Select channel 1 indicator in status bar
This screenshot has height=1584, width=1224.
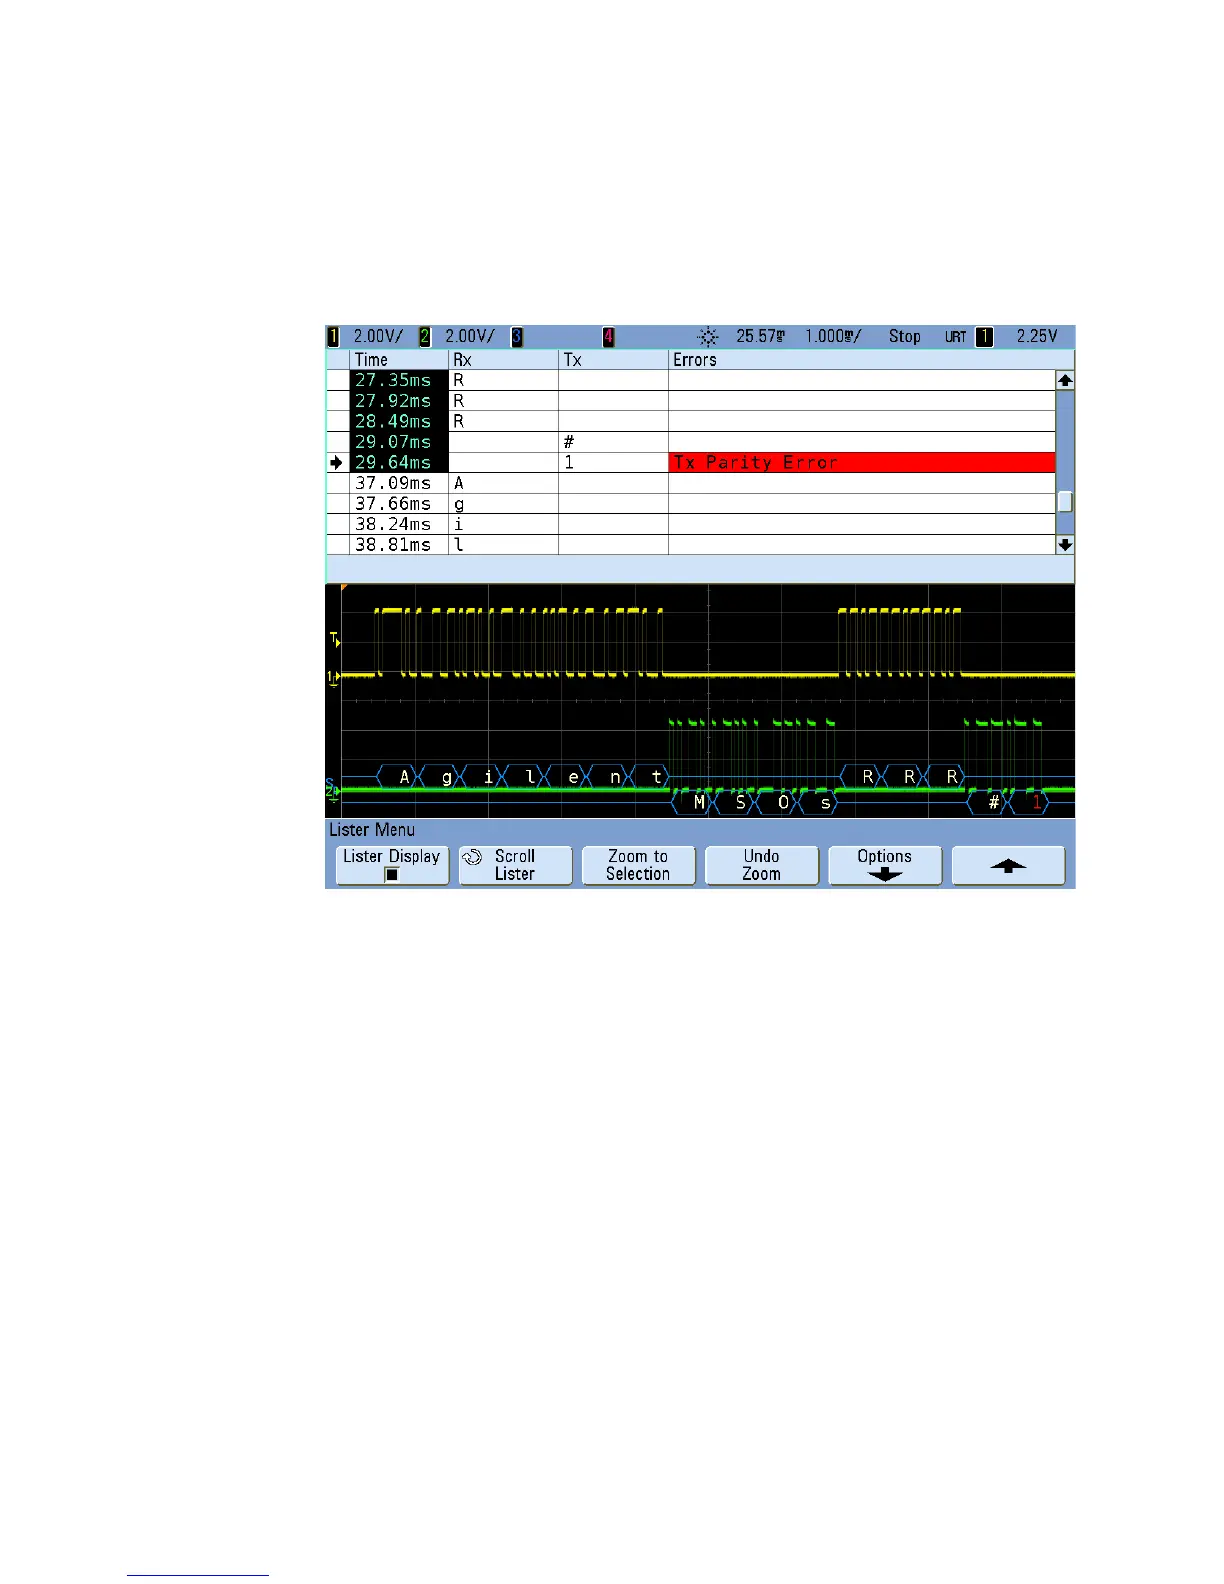tap(333, 337)
